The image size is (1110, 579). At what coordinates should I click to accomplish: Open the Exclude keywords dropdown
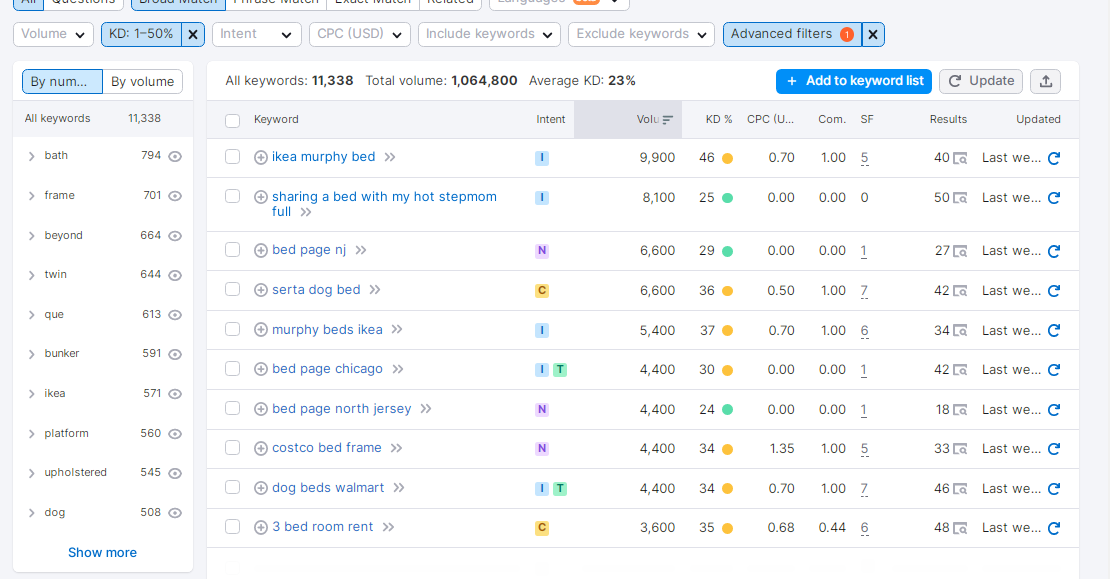(x=641, y=34)
